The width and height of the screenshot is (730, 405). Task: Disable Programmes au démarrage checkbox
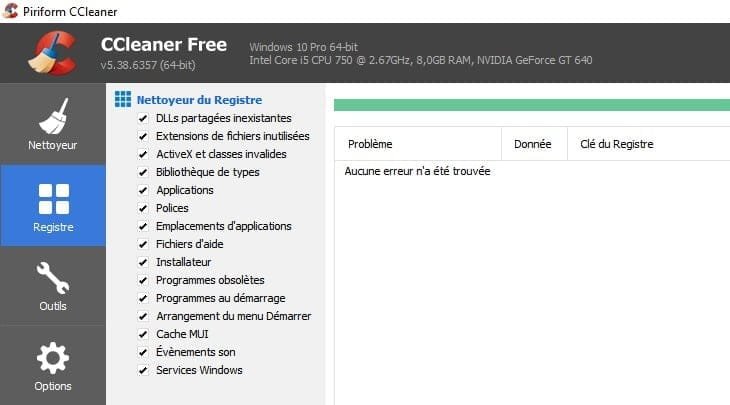pyautogui.click(x=143, y=298)
